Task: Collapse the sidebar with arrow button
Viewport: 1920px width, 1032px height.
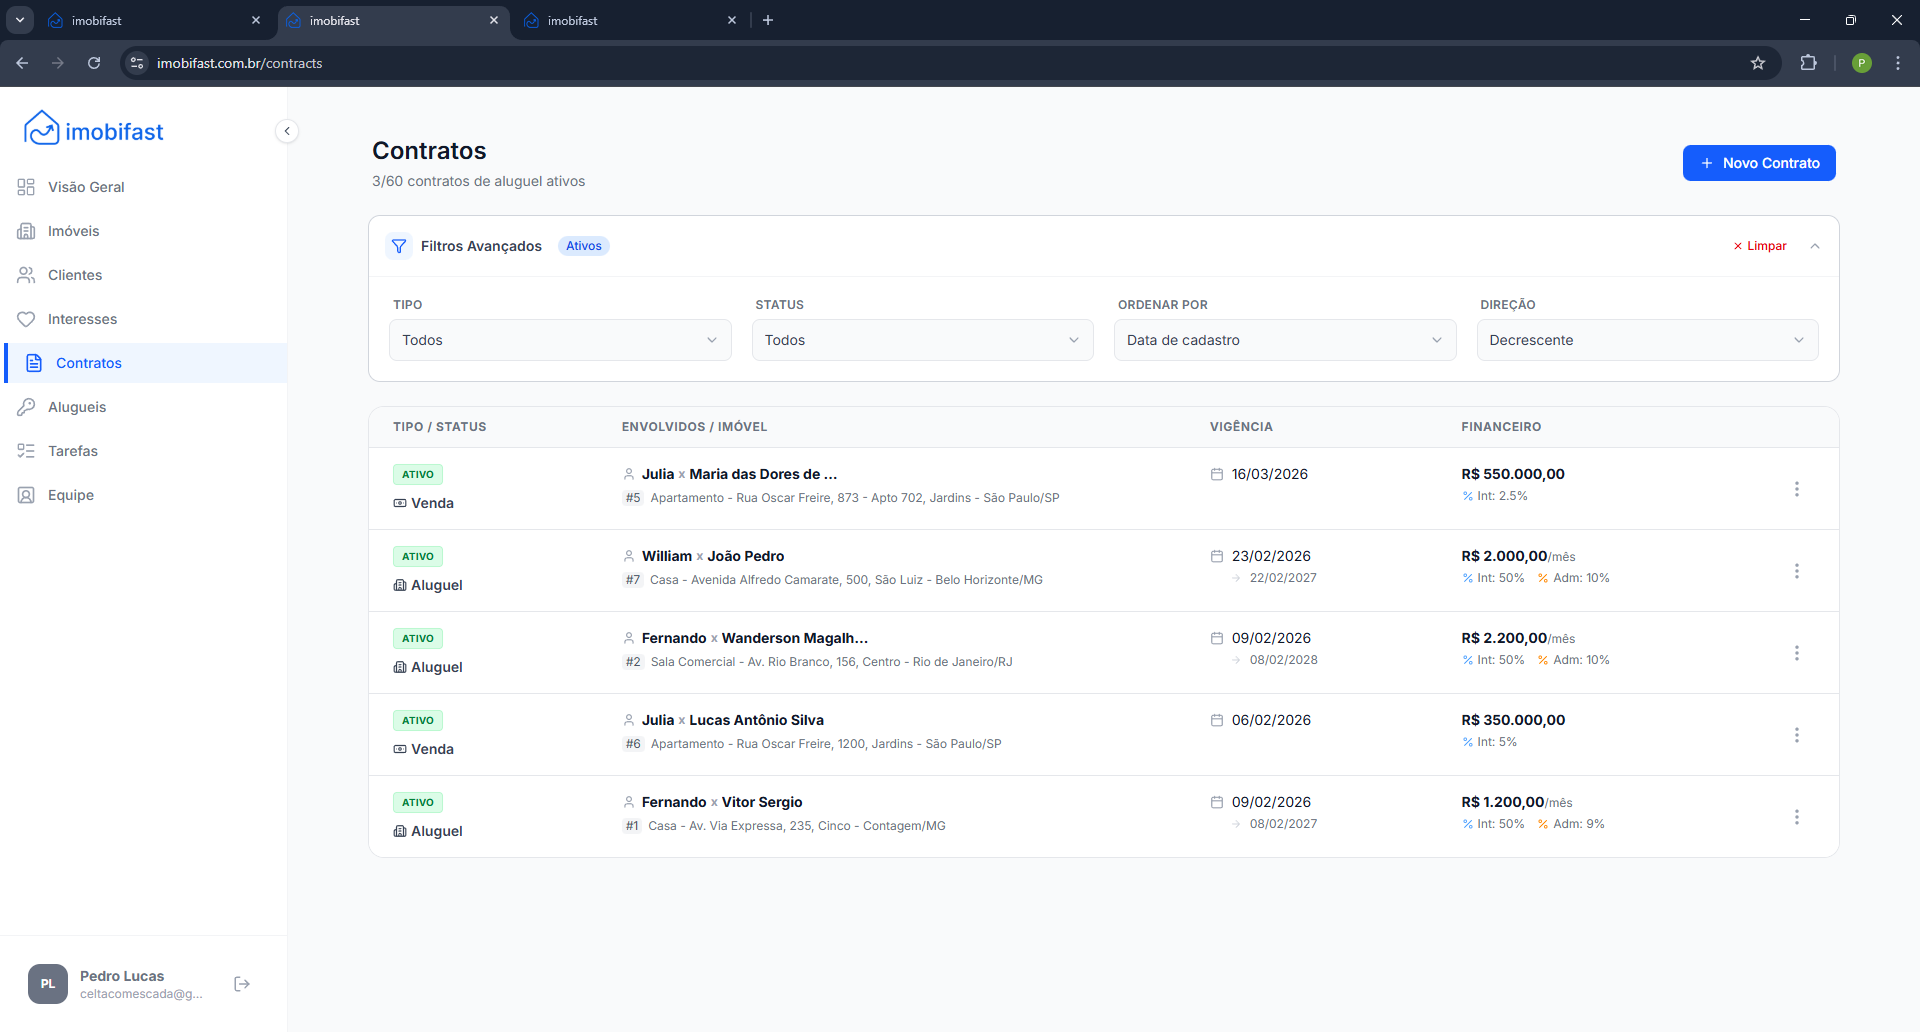Action: click(x=287, y=131)
